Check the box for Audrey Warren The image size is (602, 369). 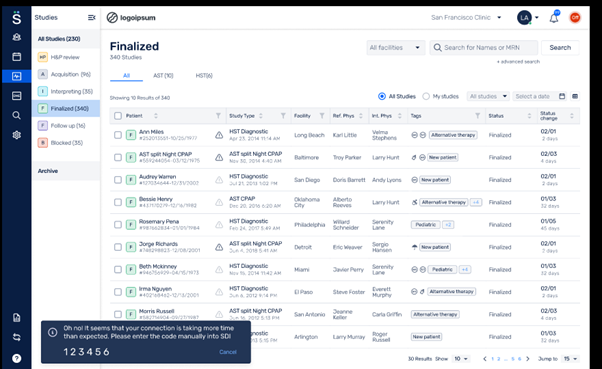[118, 180]
